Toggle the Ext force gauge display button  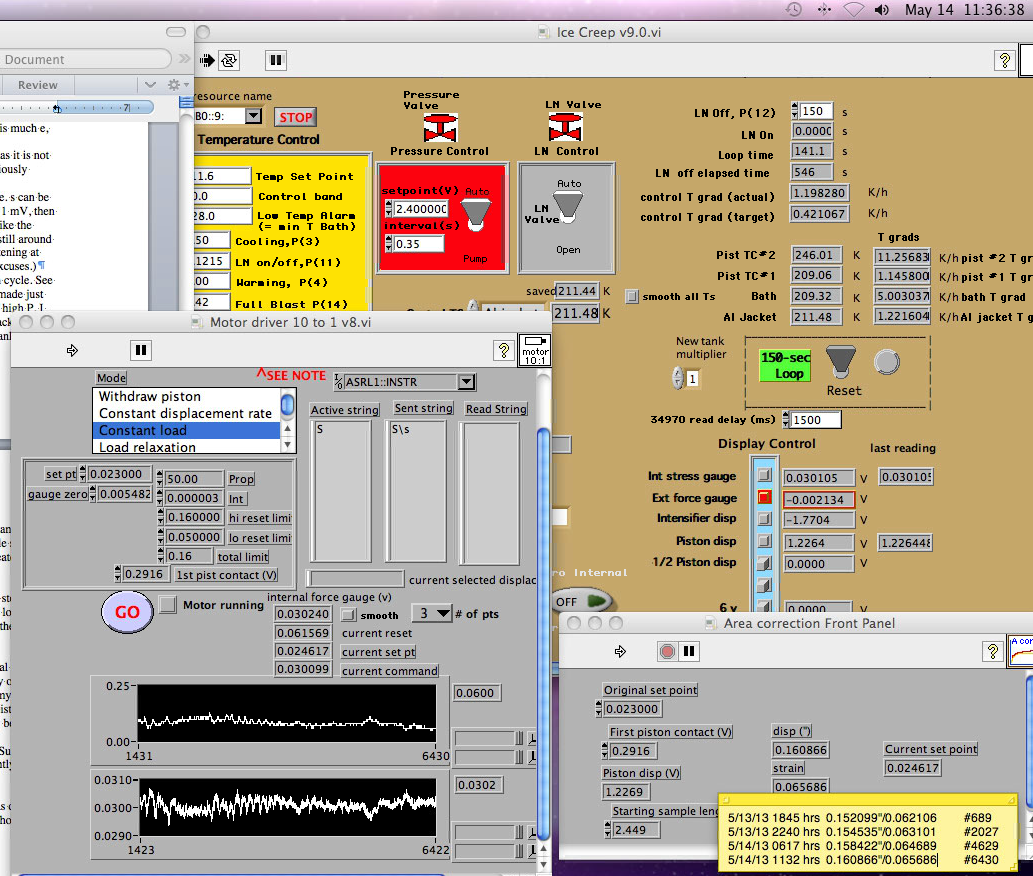click(x=765, y=498)
